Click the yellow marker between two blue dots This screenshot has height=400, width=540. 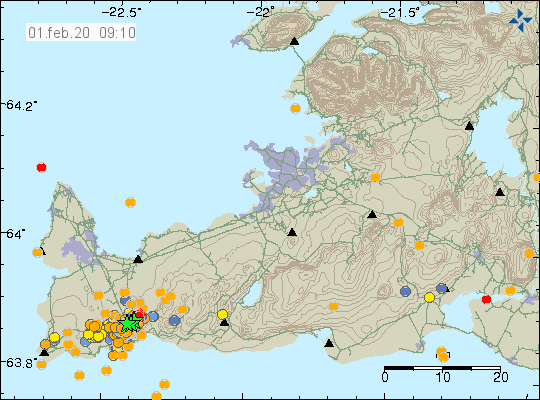point(429,297)
